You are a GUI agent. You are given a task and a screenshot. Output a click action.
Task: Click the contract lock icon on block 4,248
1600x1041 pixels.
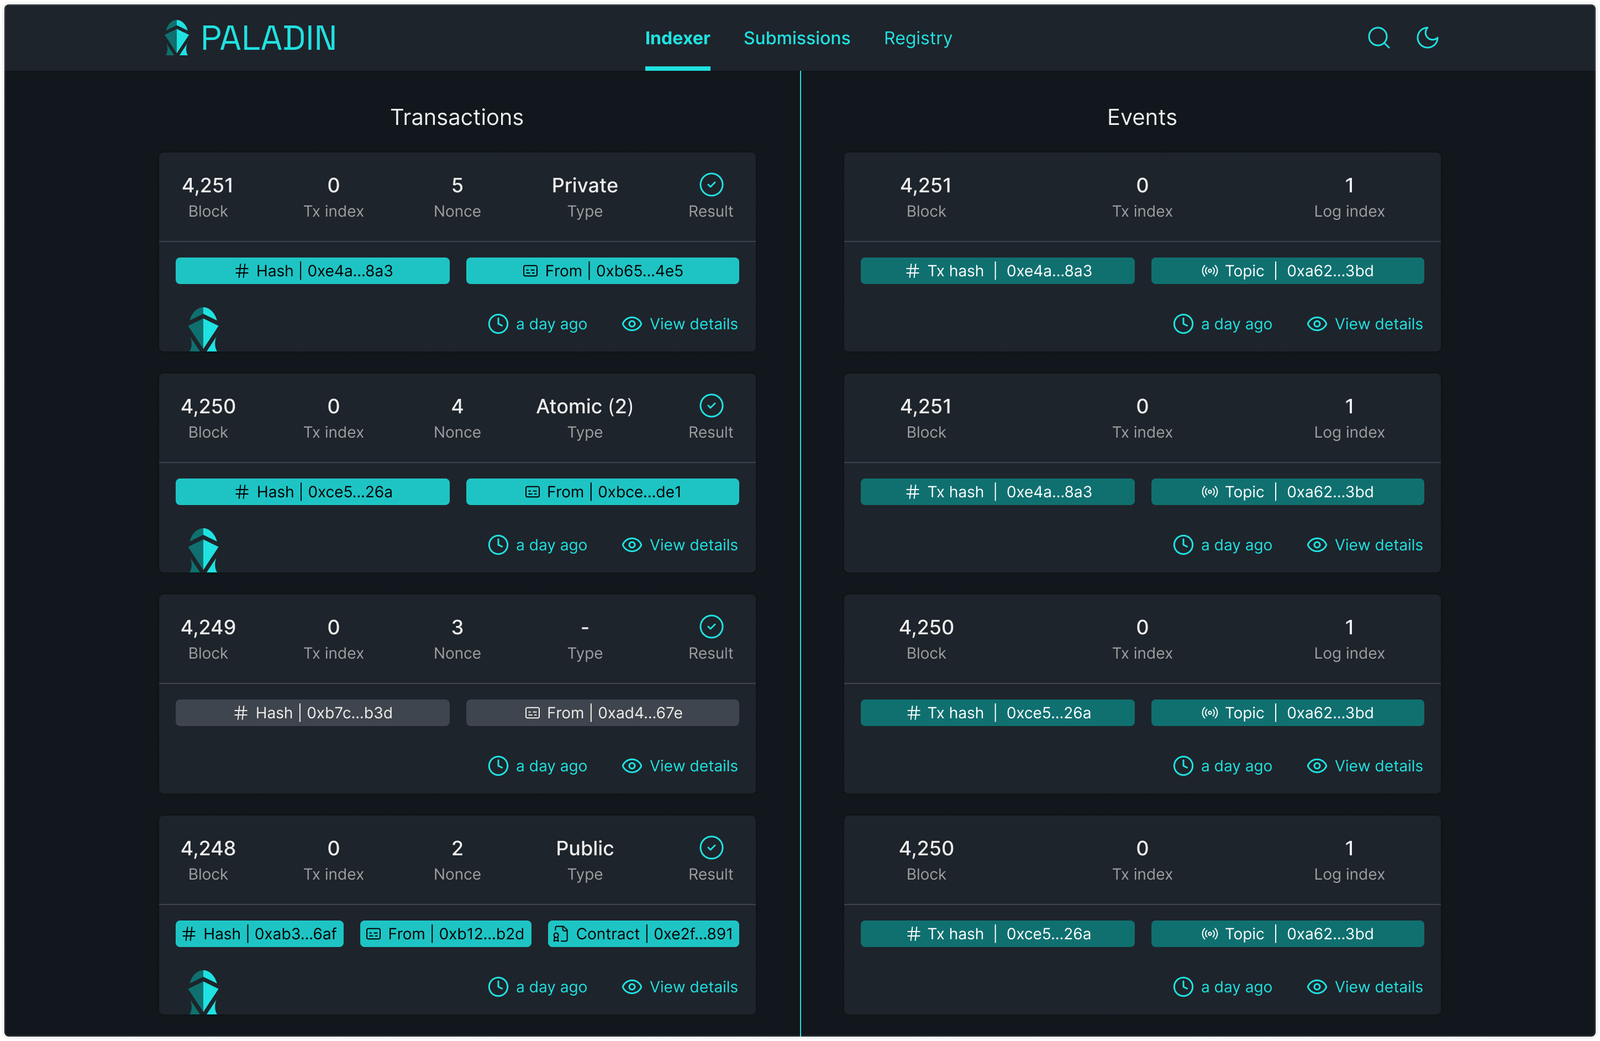tap(560, 933)
